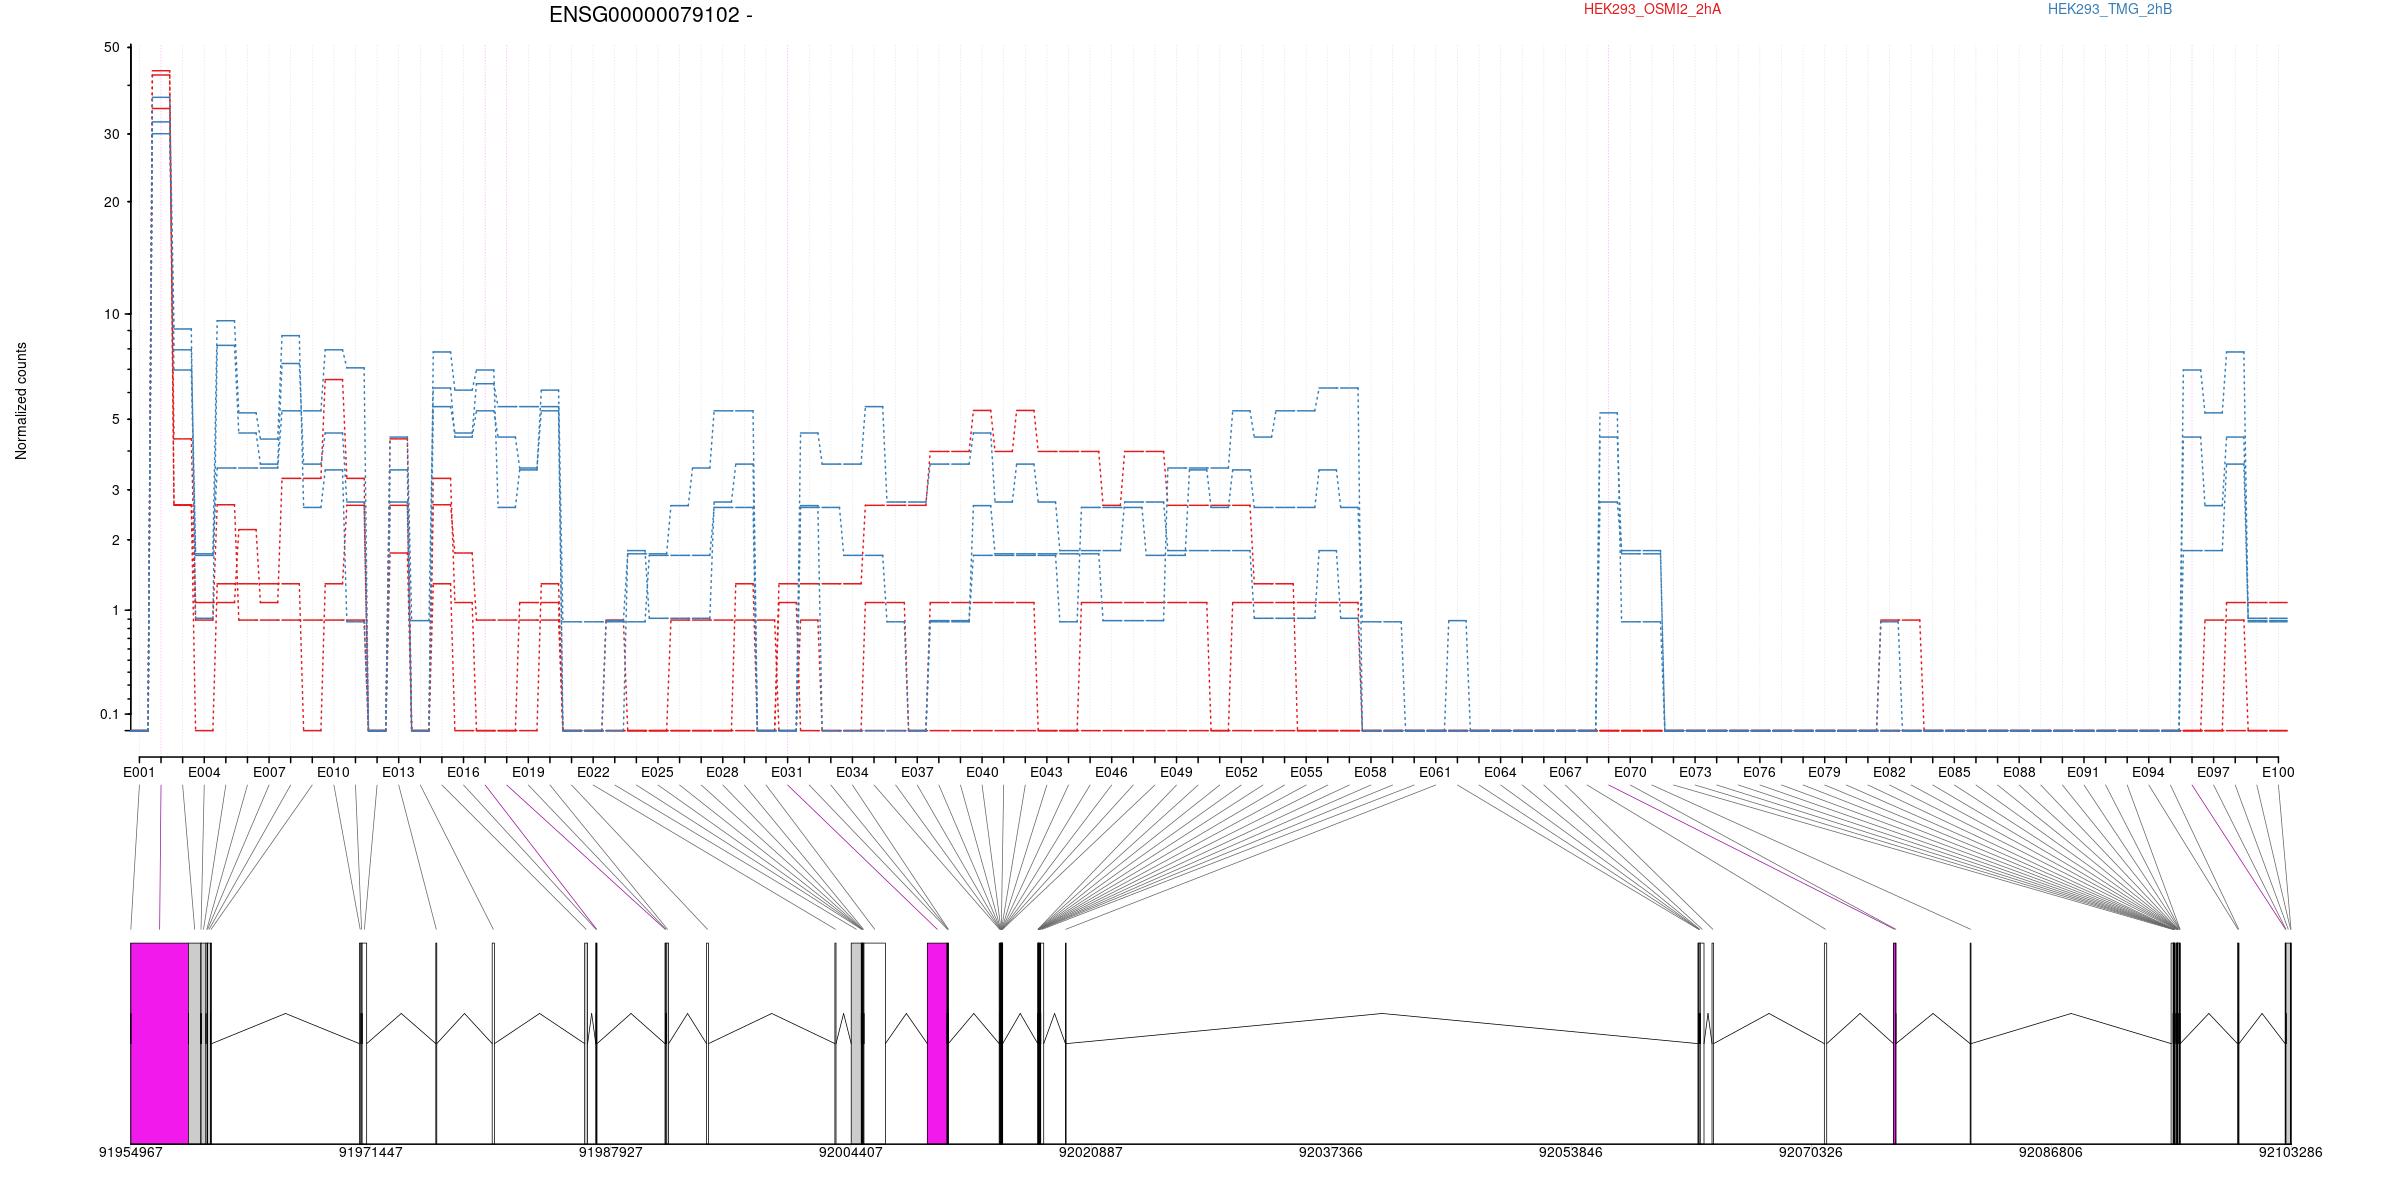Click y-axis tick value 0.1
Screen dimensions: 2400x1200
coord(109,714)
